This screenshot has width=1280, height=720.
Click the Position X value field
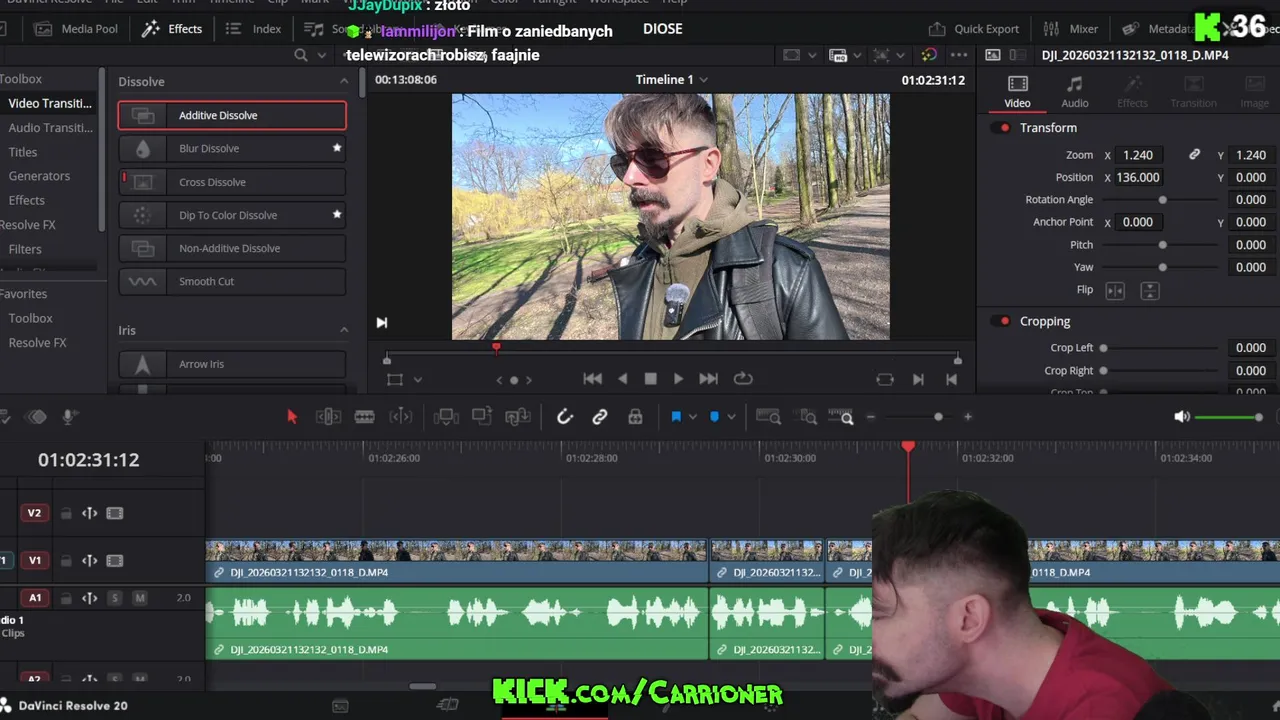[x=1138, y=177]
